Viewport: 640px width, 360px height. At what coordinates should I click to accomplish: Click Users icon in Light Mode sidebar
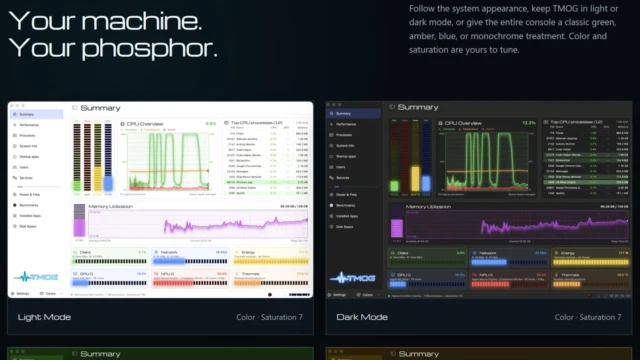15,167
